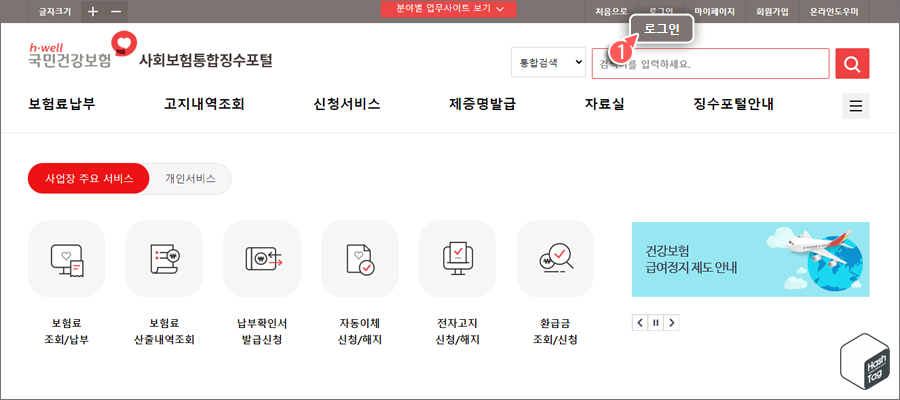The image size is (900, 400).
Task: Click the 사회보험통합징수포털 title
Action: click(x=205, y=60)
